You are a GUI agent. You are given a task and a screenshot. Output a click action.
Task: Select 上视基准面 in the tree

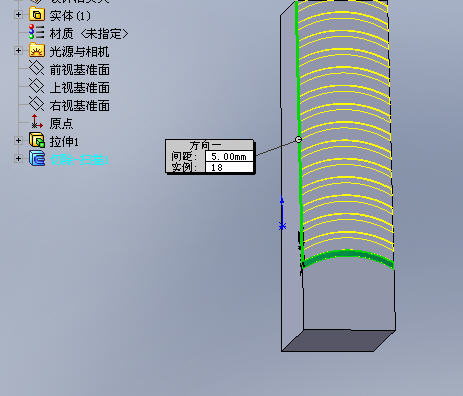[x=79, y=88]
